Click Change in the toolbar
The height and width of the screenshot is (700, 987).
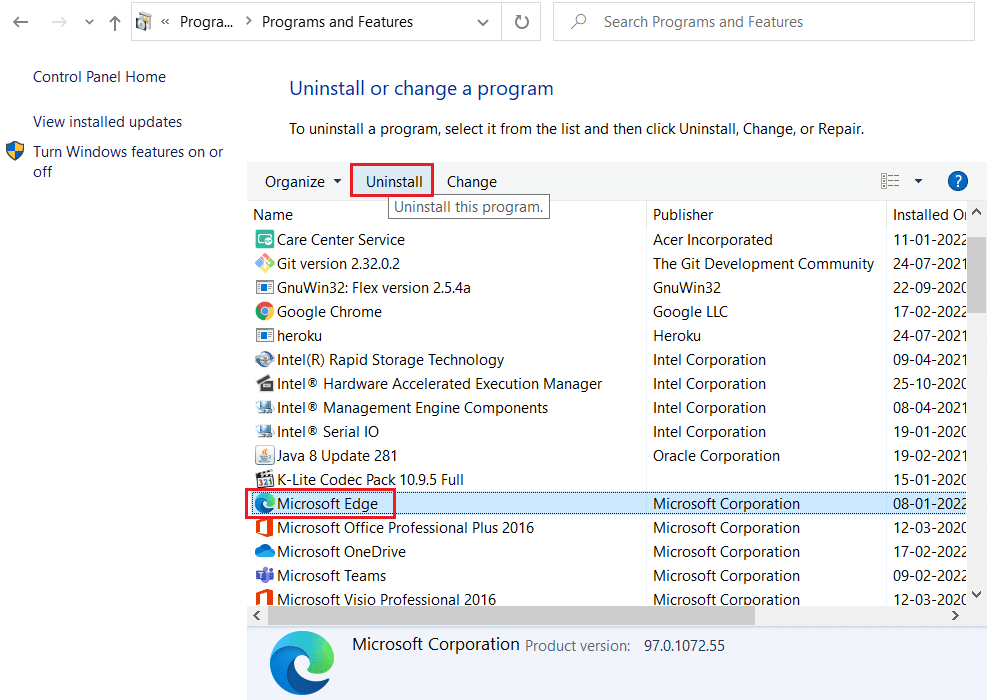(471, 181)
